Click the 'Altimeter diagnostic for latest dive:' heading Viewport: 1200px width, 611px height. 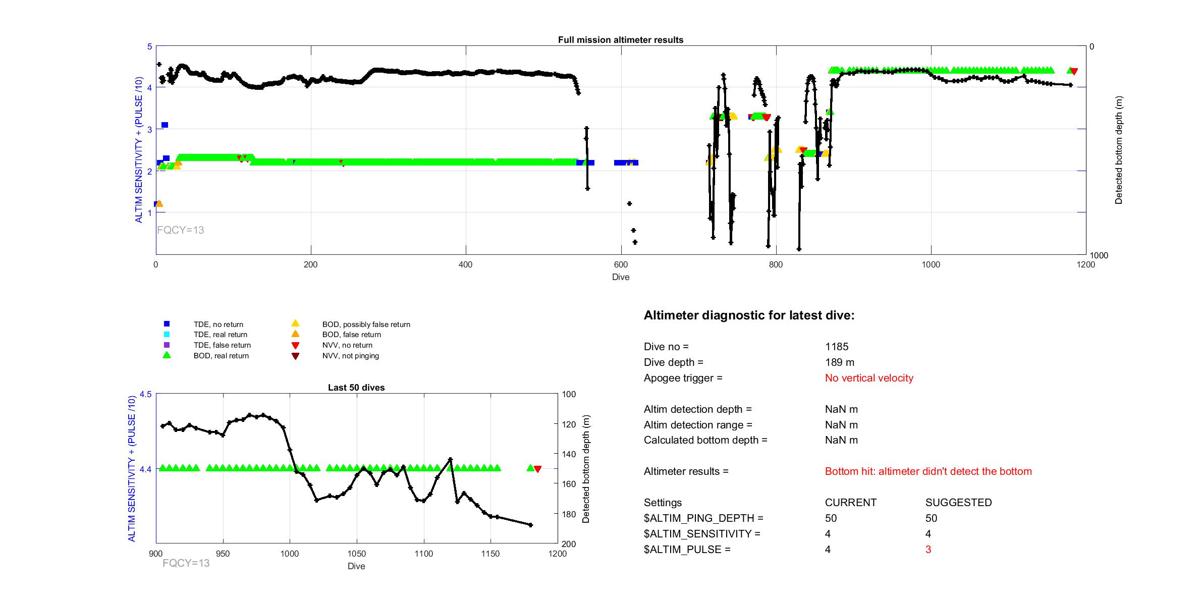[749, 315]
